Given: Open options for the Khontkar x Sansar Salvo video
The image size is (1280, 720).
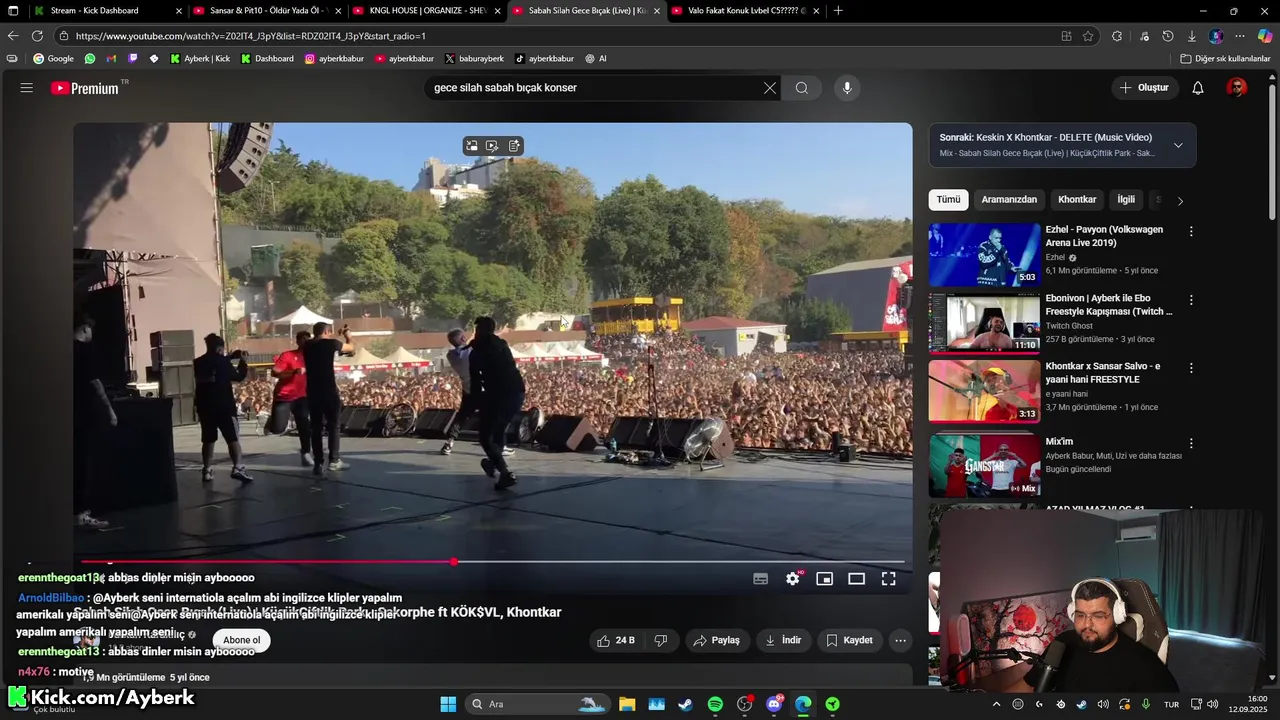Looking at the screenshot, I should pos(1191,367).
